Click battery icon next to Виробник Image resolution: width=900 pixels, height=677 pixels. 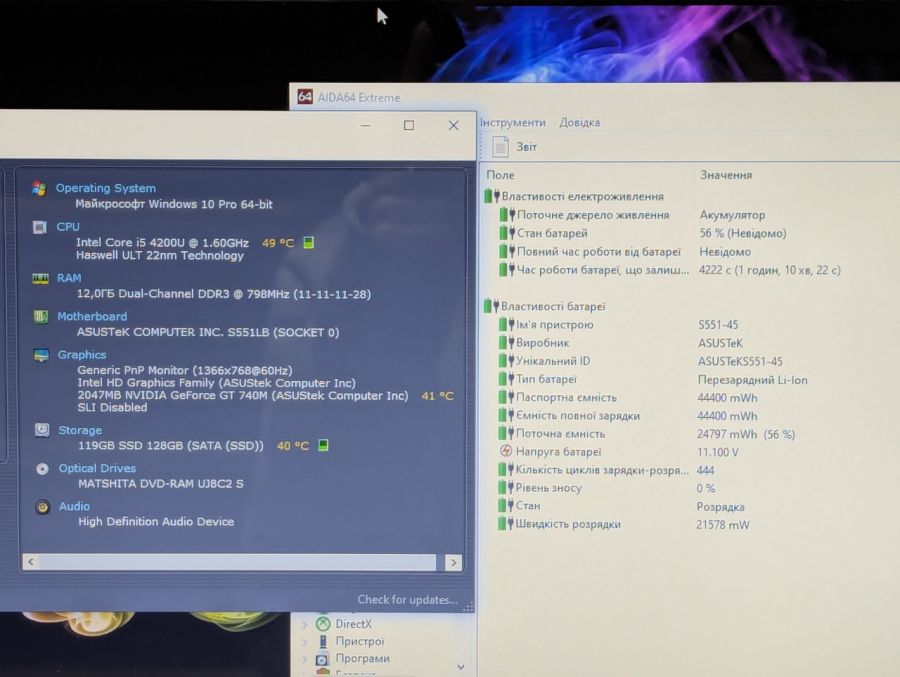click(x=506, y=343)
